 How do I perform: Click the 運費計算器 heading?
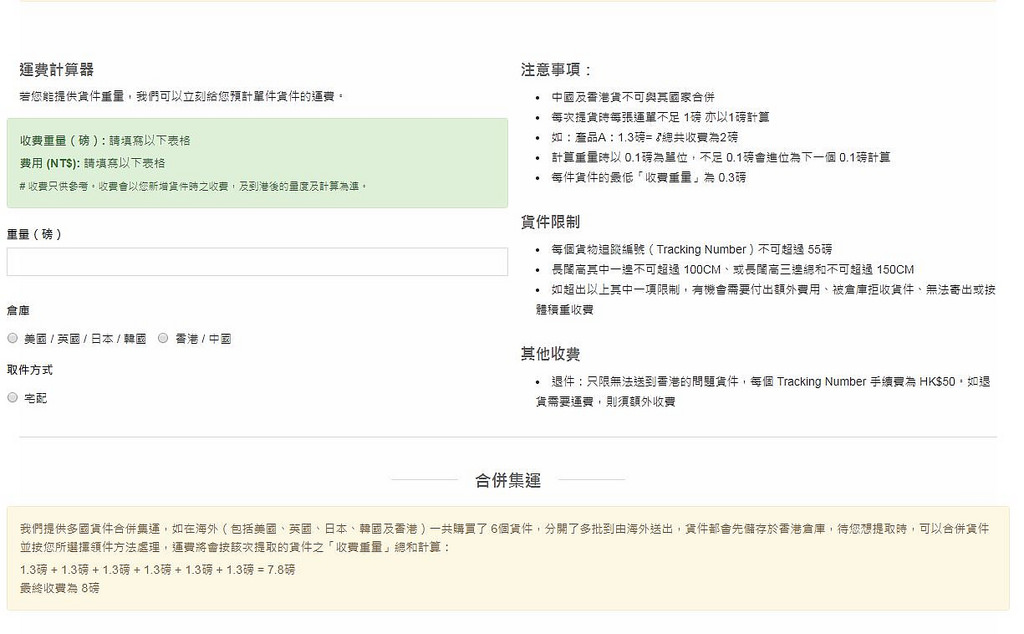pos(57,69)
